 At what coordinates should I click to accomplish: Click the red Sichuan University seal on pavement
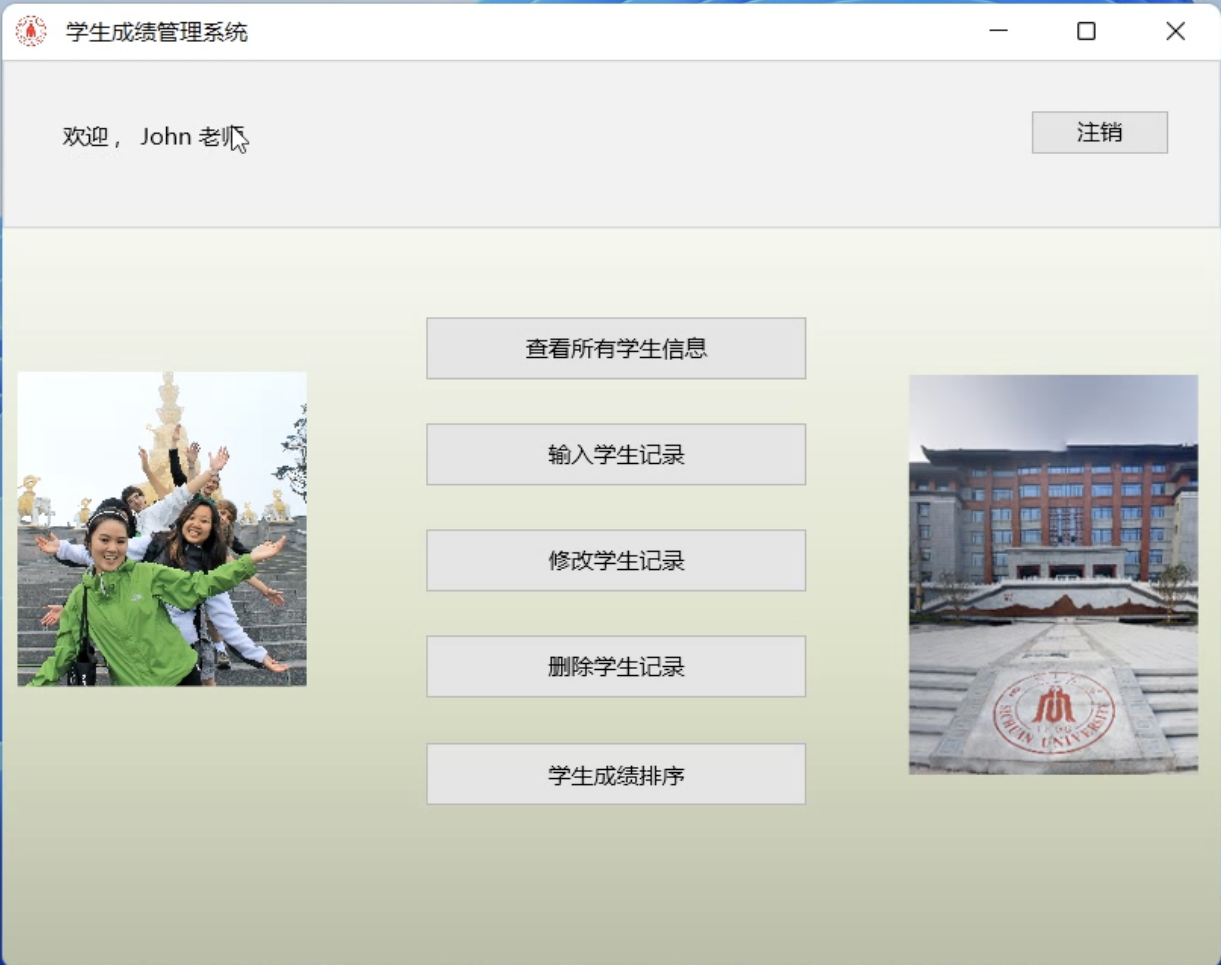coord(1054,711)
